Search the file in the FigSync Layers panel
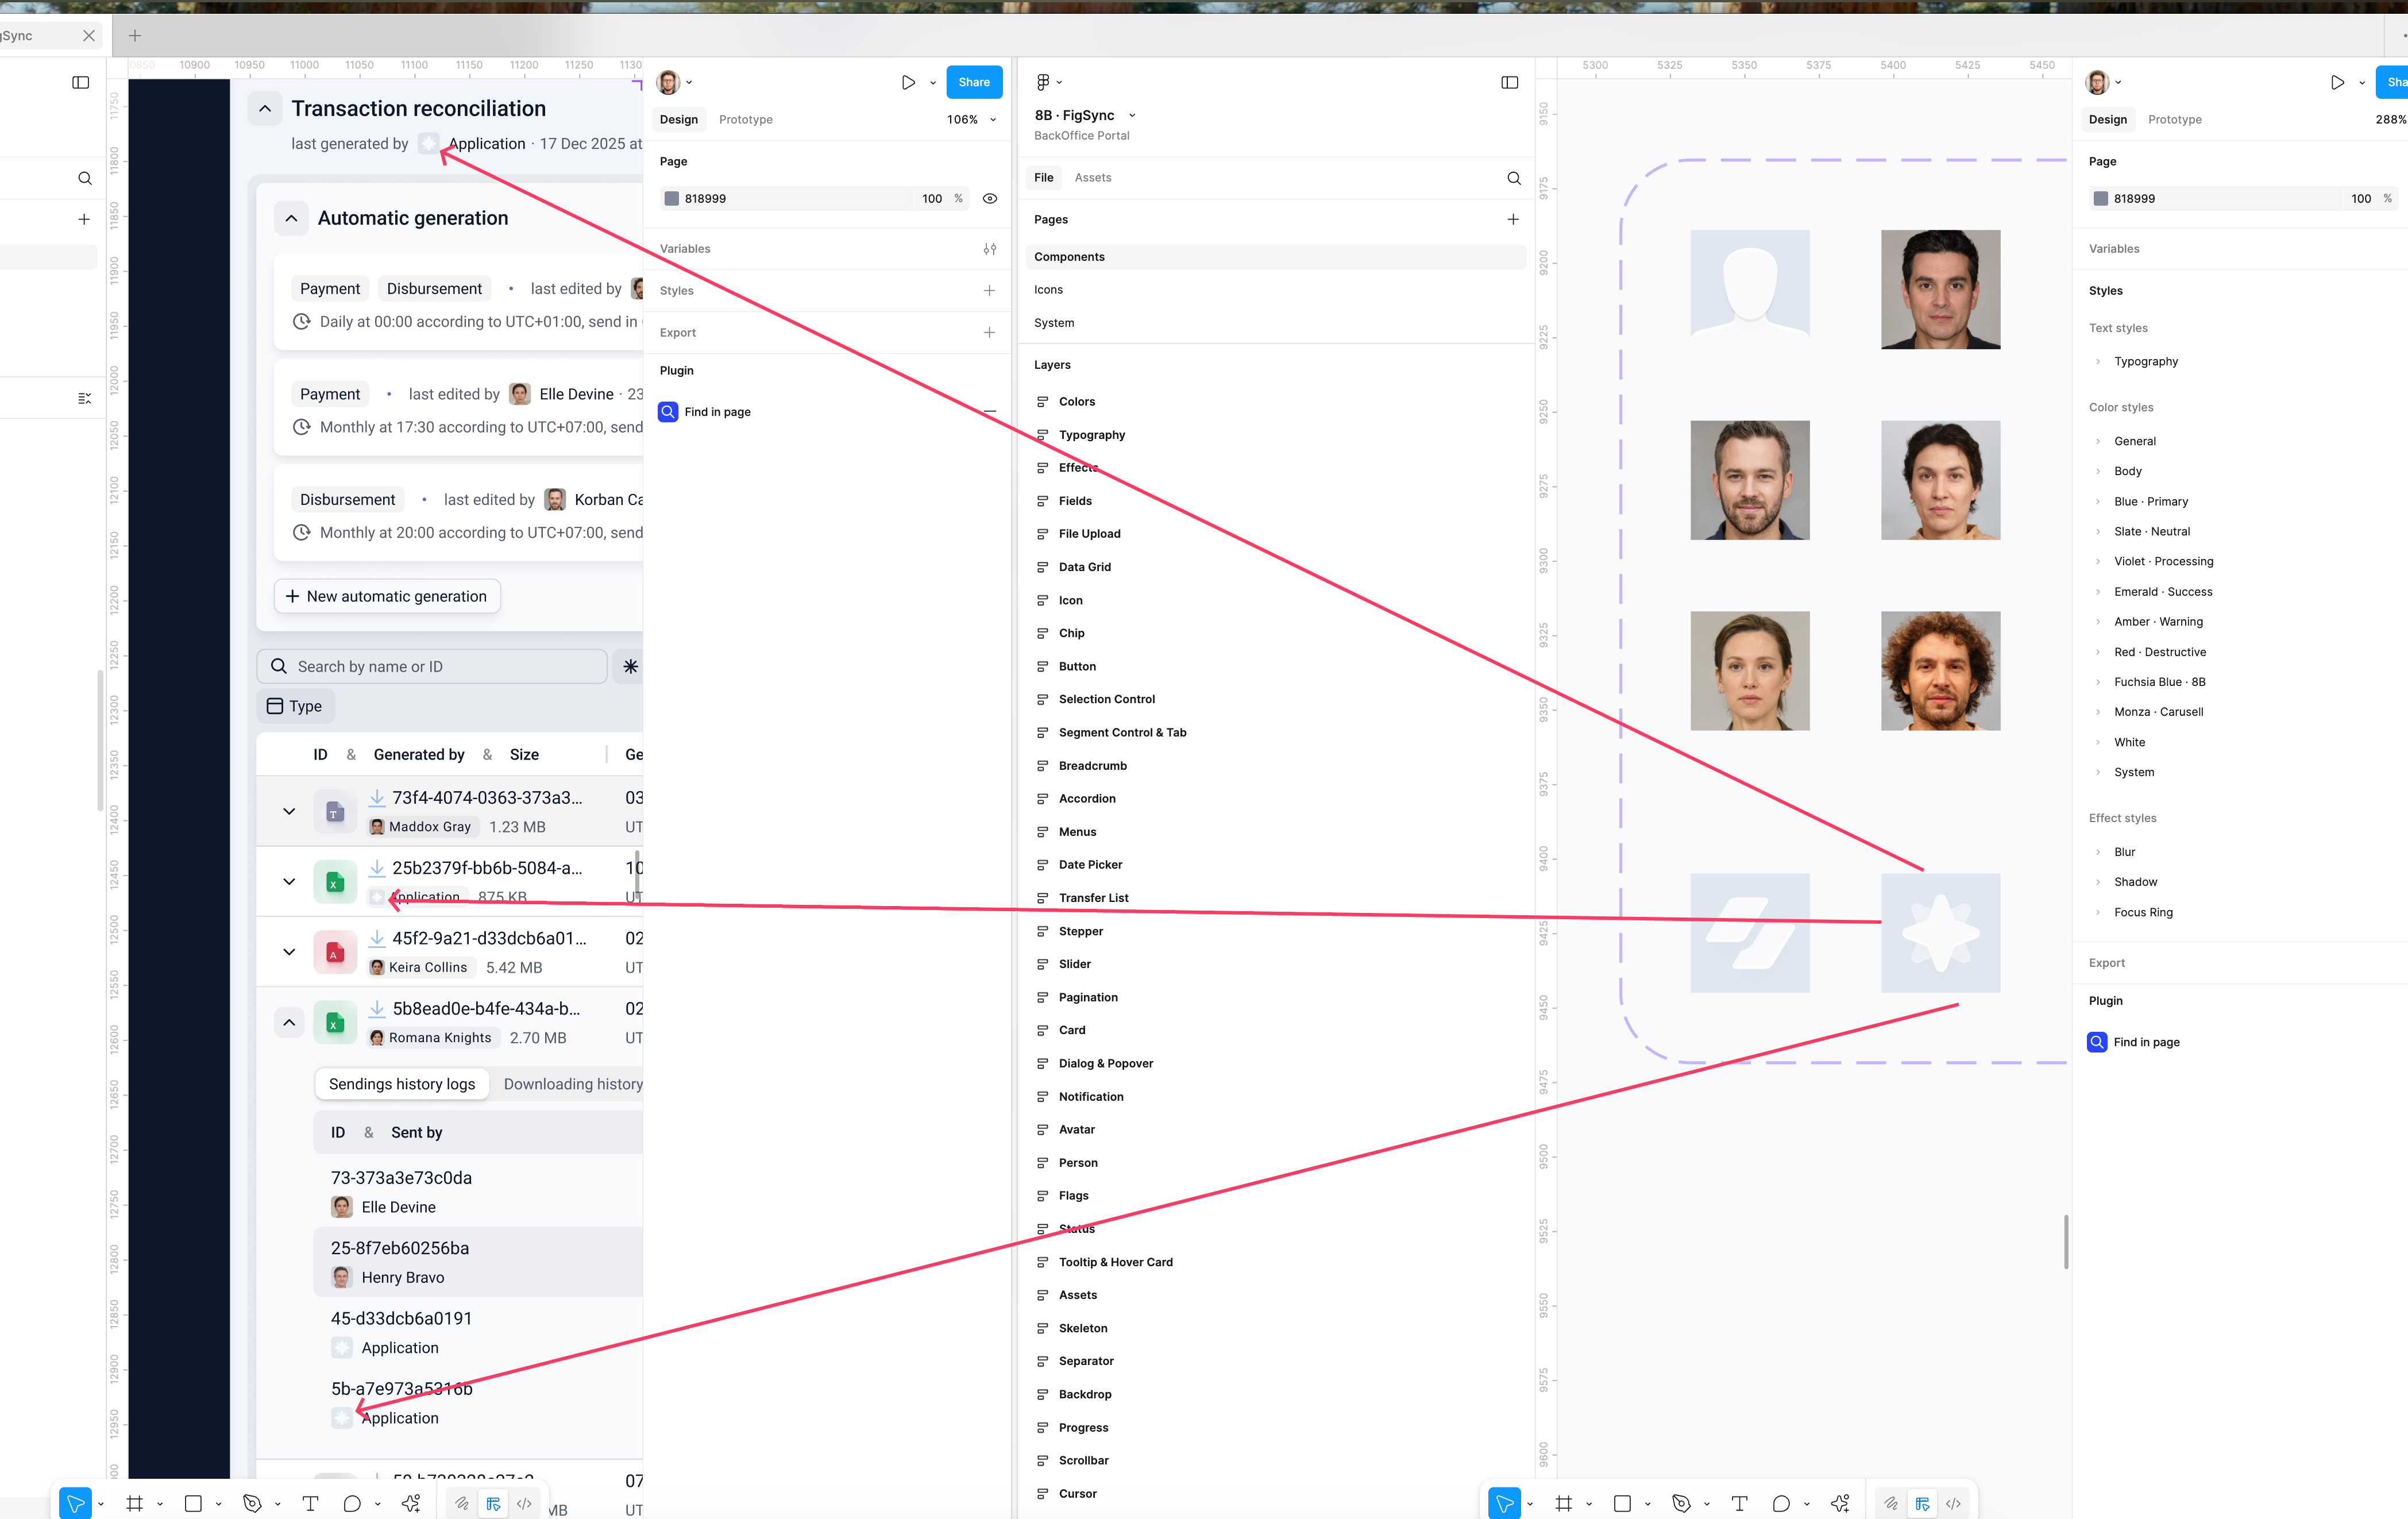Viewport: 2408px width, 1519px height. pyautogui.click(x=1514, y=178)
